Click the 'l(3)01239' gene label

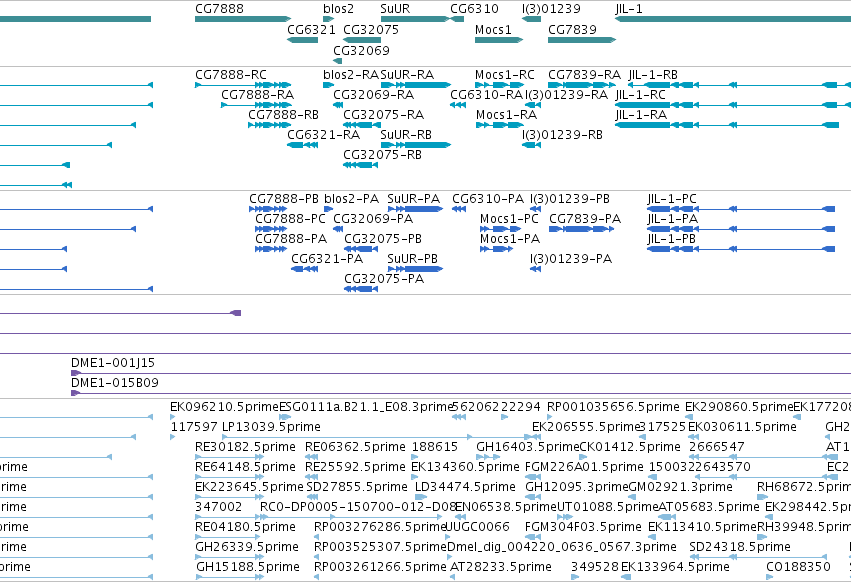pos(551,9)
